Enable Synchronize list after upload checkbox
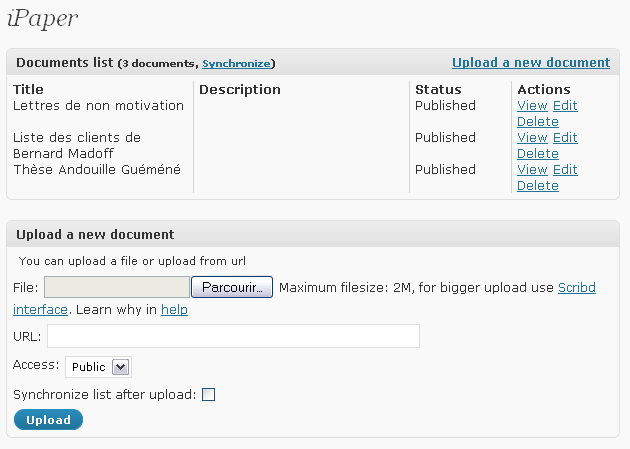Image resolution: width=630 pixels, height=449 pixels. (x=209, y=395)
